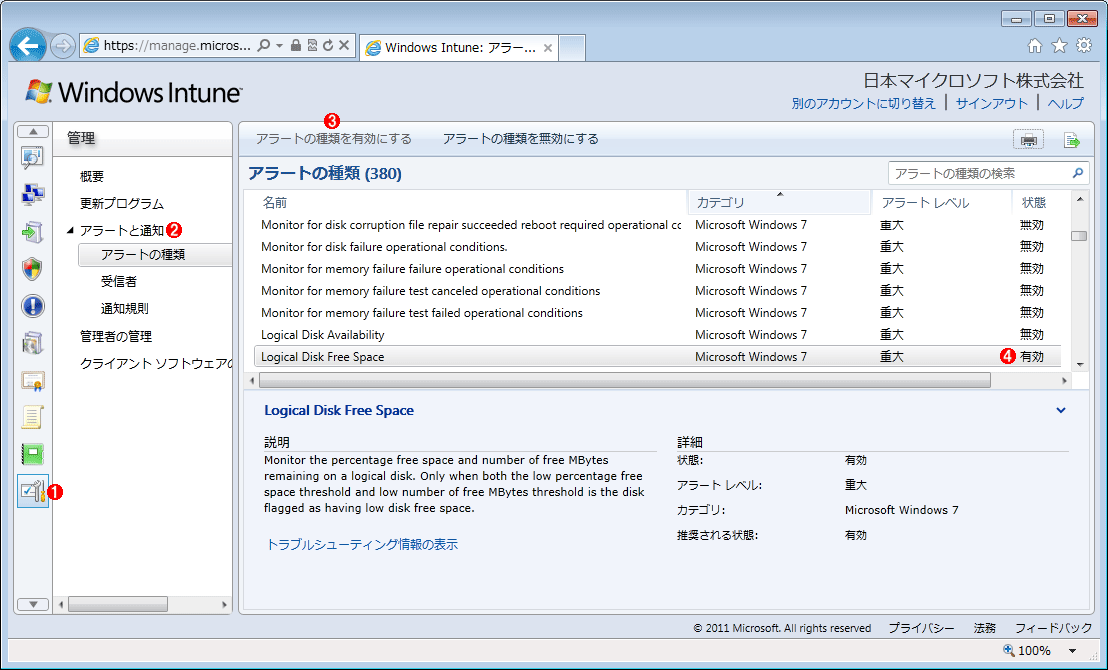This screenshot has height=670, width=1108.
Task: Open the Alerts exclamation workspace icon
Action: 33,306
